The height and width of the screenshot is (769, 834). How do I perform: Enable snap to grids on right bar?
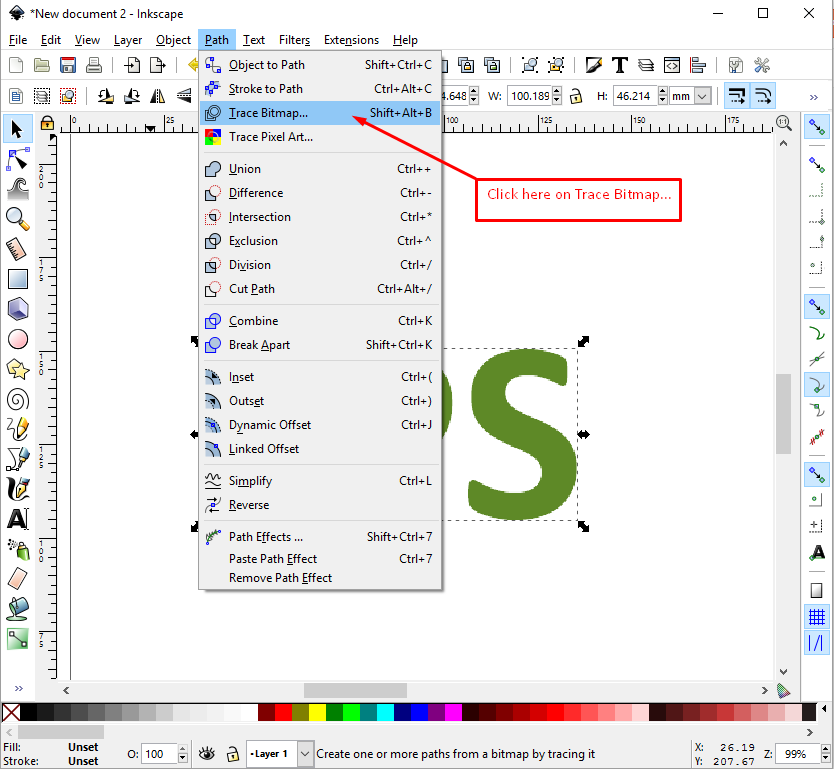pos(816,616)
